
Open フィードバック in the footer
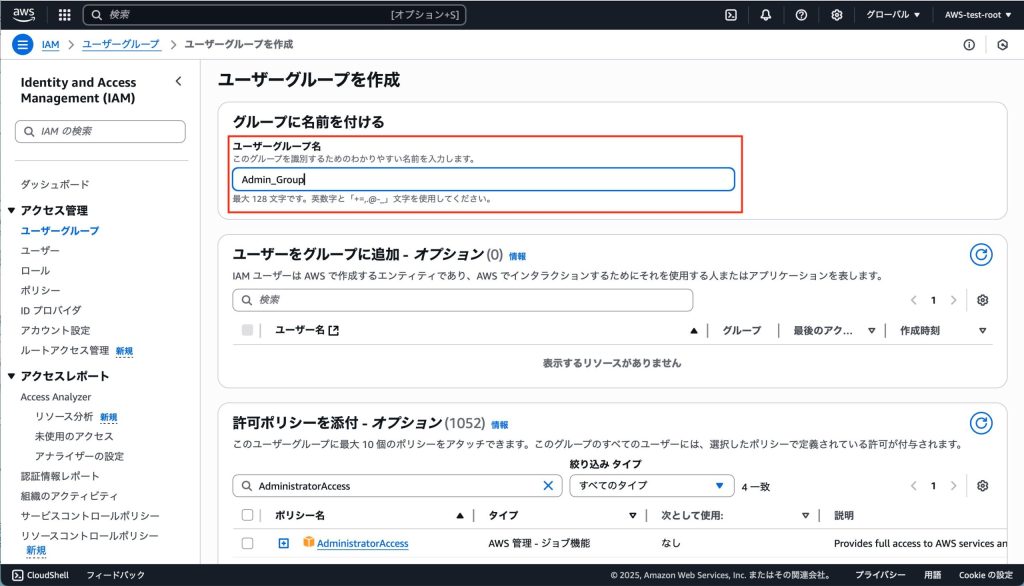point(116,575)
